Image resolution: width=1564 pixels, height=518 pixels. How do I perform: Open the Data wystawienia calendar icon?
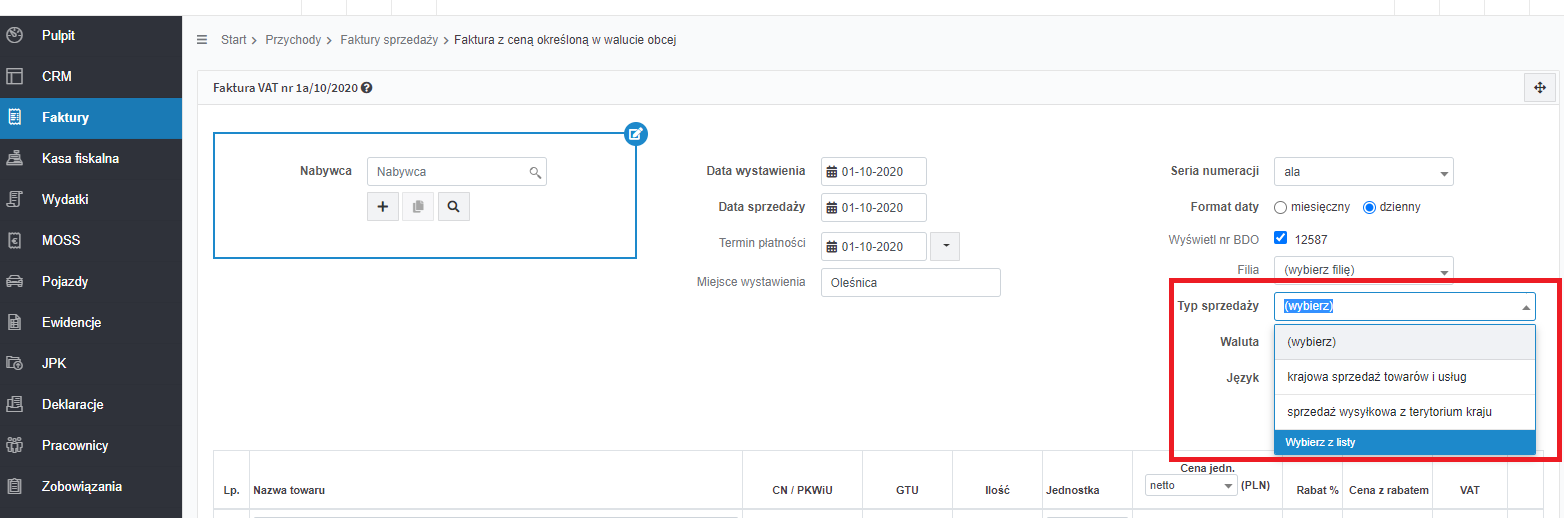(x=831, y=172)
